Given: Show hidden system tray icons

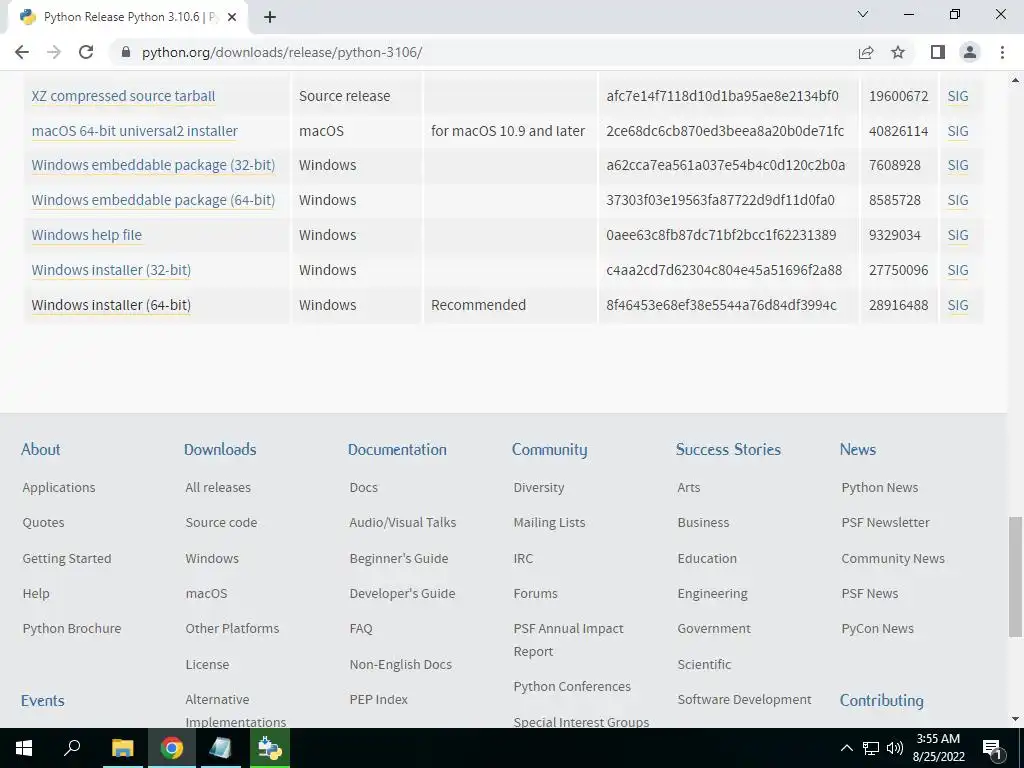Looking at the screenshot, I should point(846,748).
